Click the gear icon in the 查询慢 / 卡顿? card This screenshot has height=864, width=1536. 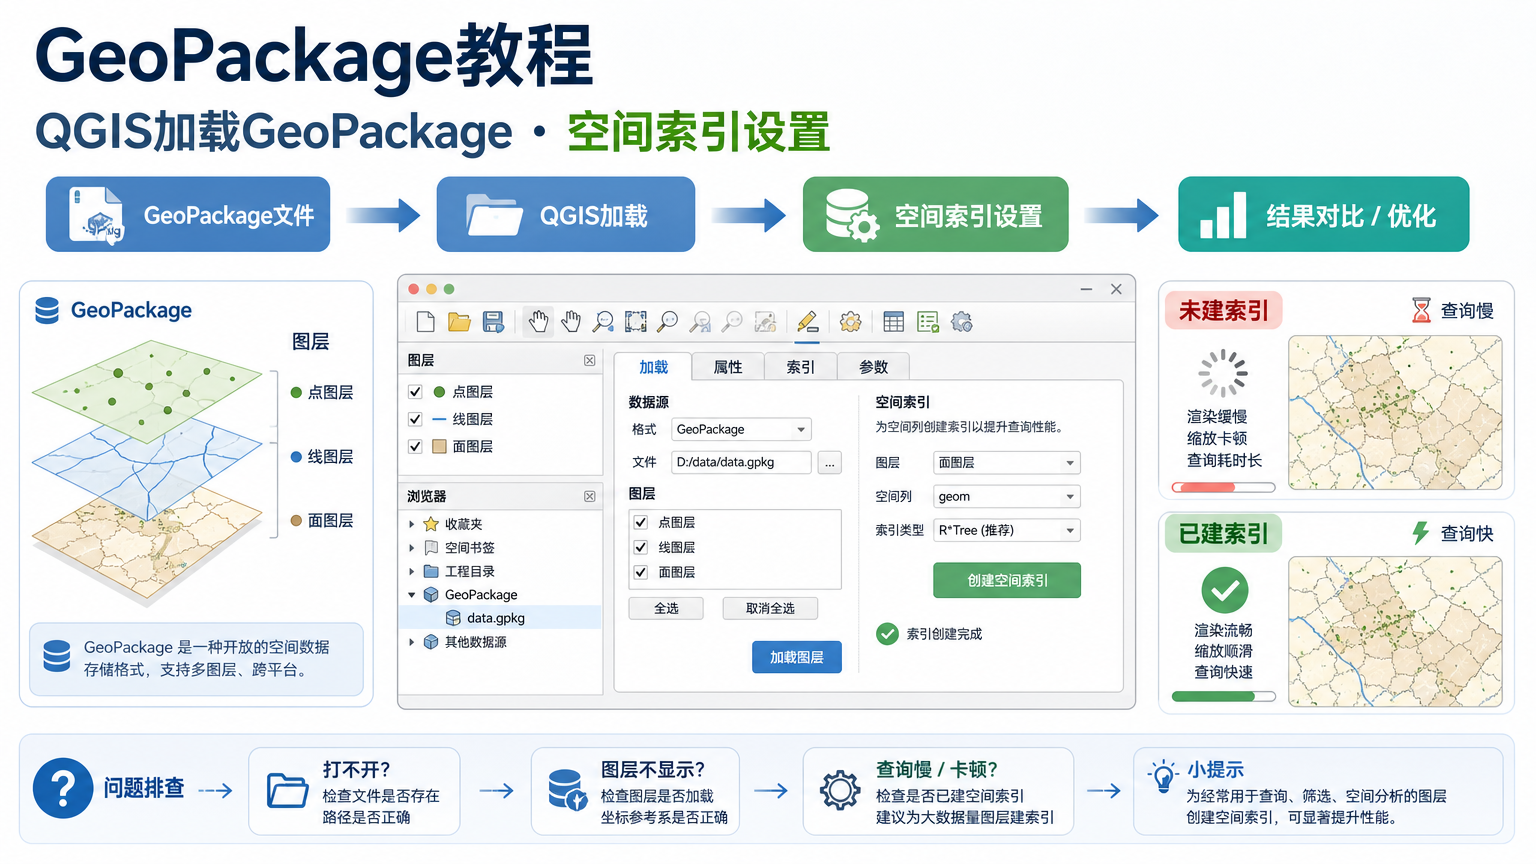(x=840, y=790)
